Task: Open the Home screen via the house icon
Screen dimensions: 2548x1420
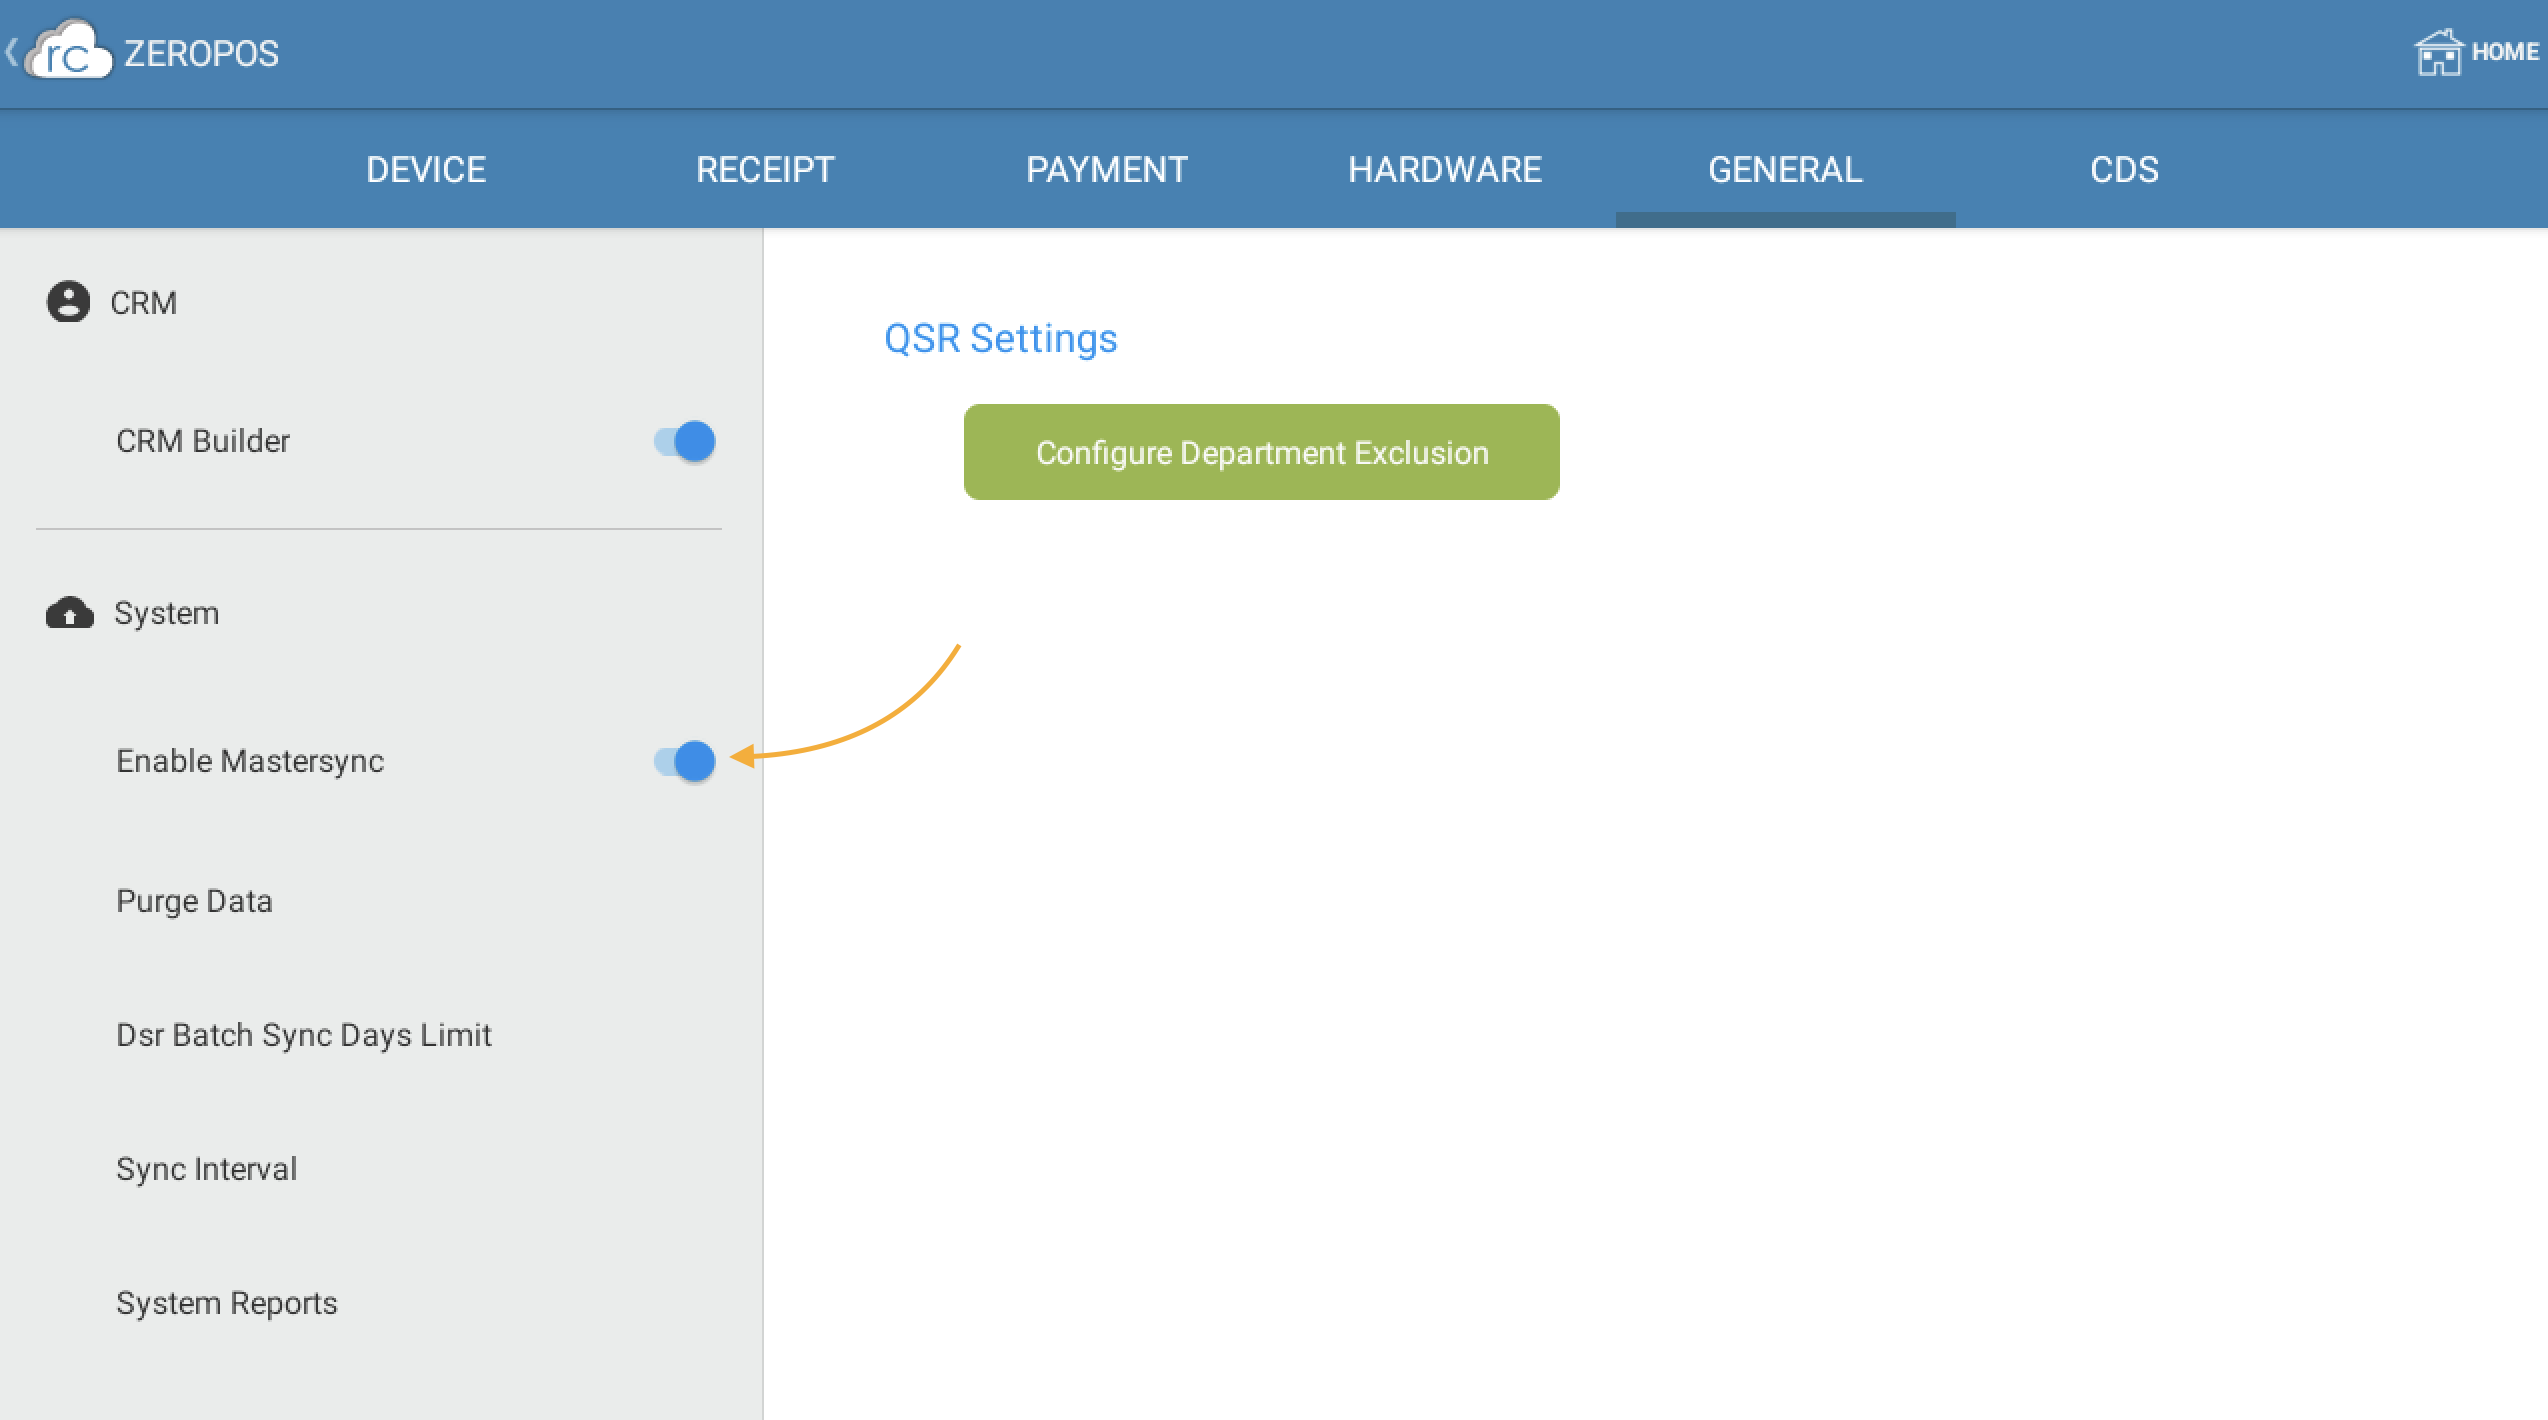Action: (x=2440, y=51)
